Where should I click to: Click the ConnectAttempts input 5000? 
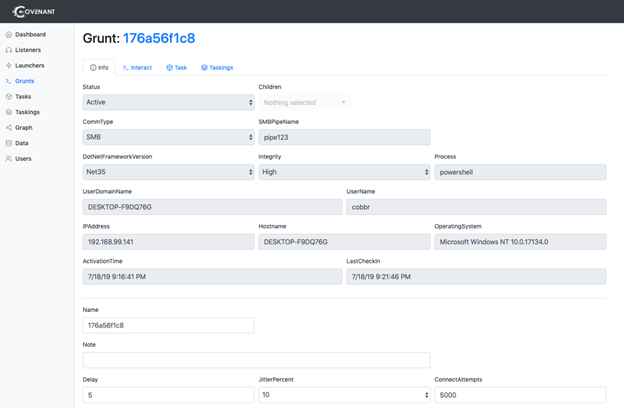(x=520, y=395)
